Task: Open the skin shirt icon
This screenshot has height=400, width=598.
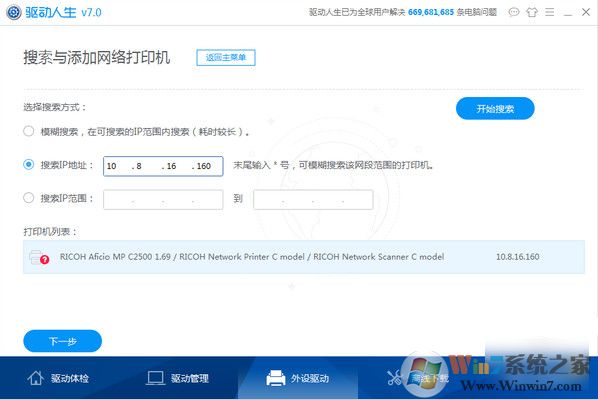Action: [532, 12]
